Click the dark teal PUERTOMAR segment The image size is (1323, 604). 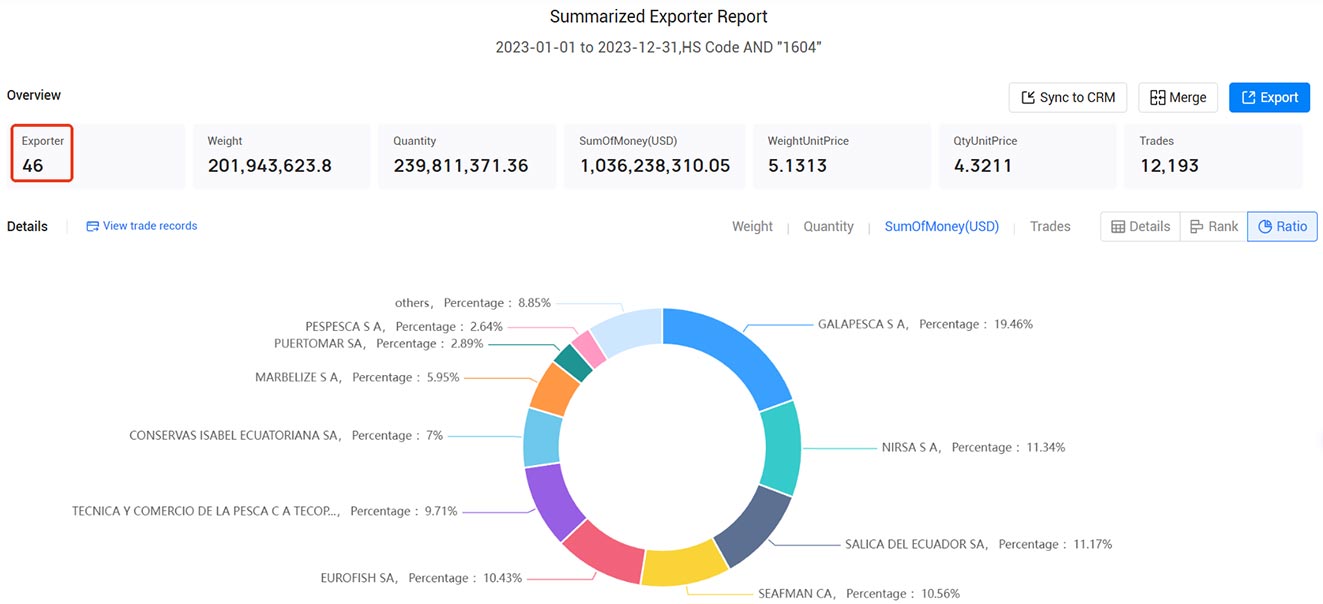click(x=572, y=361)
